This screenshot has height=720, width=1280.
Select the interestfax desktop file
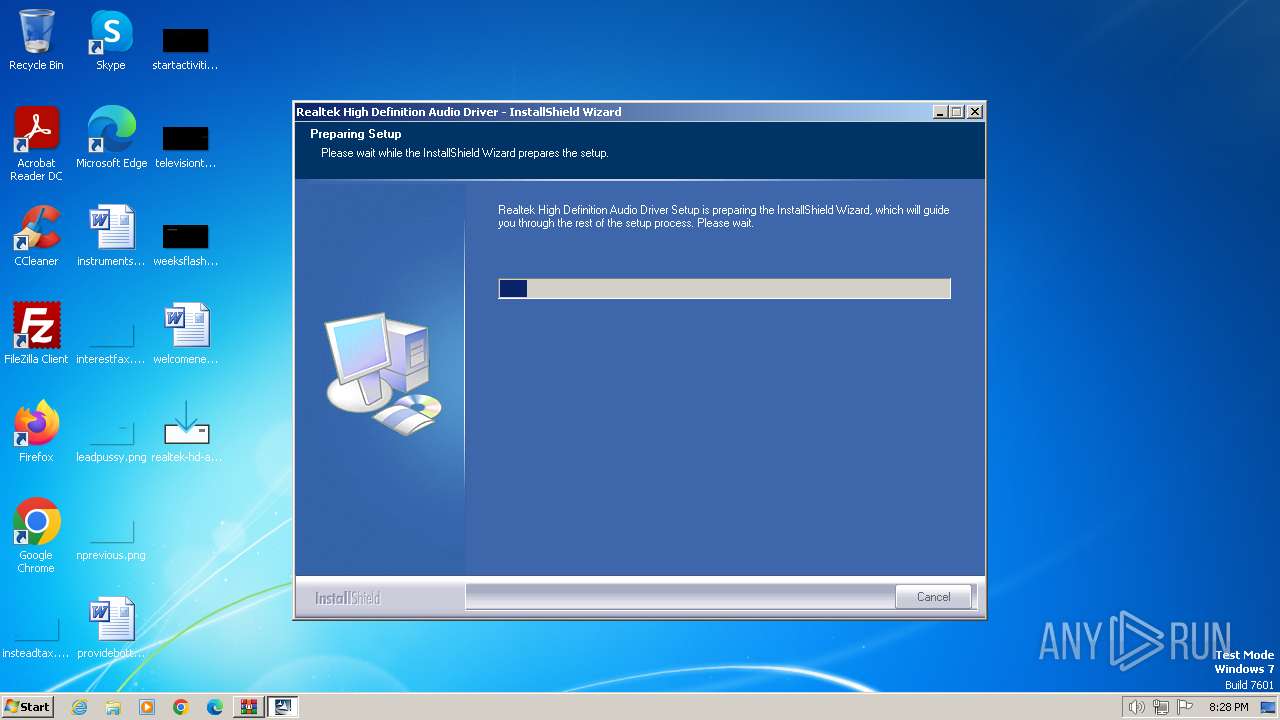pos(111,343)
